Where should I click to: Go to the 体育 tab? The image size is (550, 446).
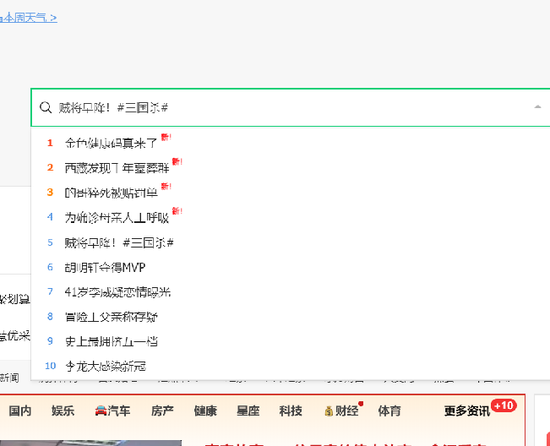389,411
